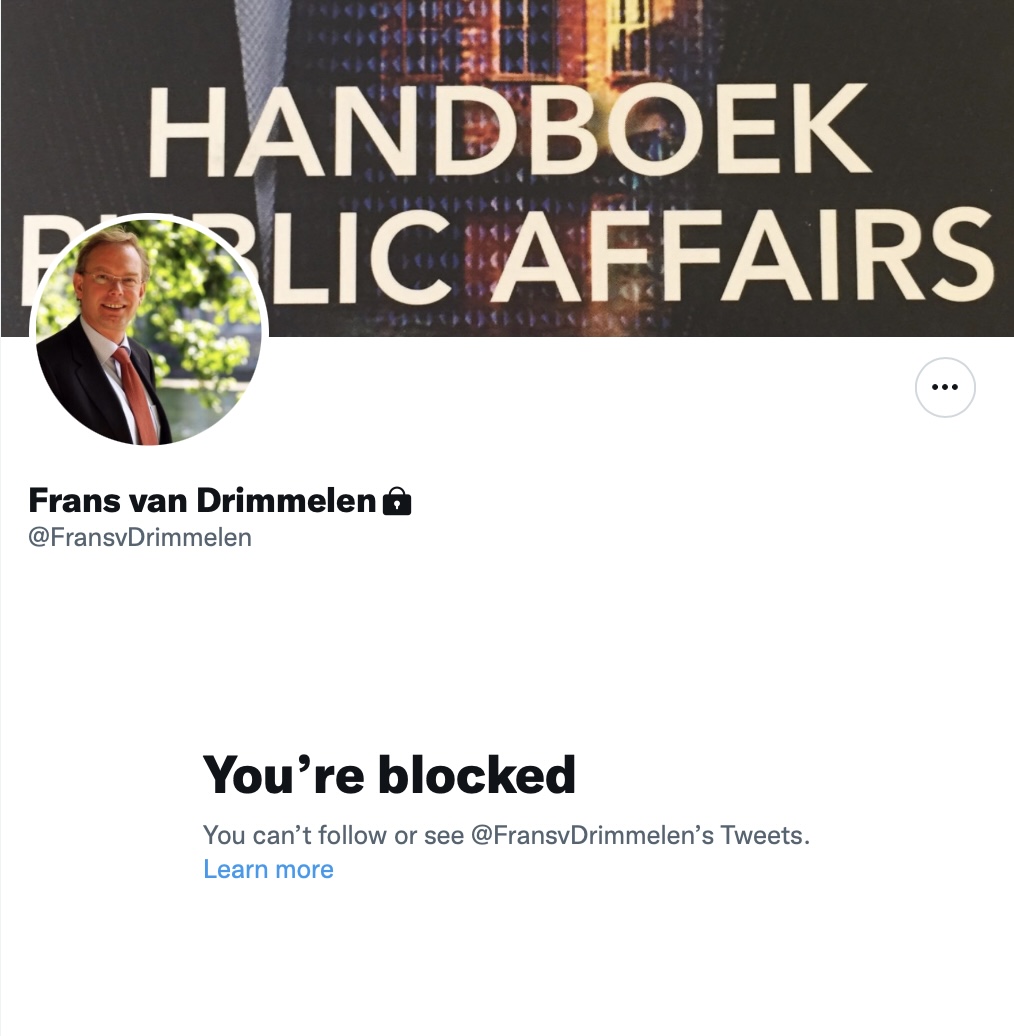This screenshot has width=1014, height=1036.
Task: Open Frans van Drimmelen's profile photo
Action: click(149, 332)
